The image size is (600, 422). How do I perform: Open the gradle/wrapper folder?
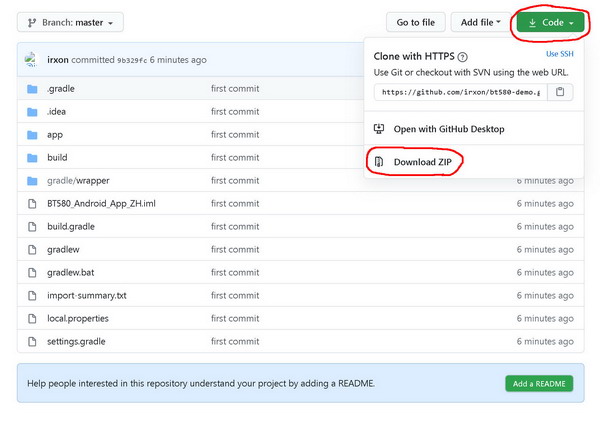[78, 181]
